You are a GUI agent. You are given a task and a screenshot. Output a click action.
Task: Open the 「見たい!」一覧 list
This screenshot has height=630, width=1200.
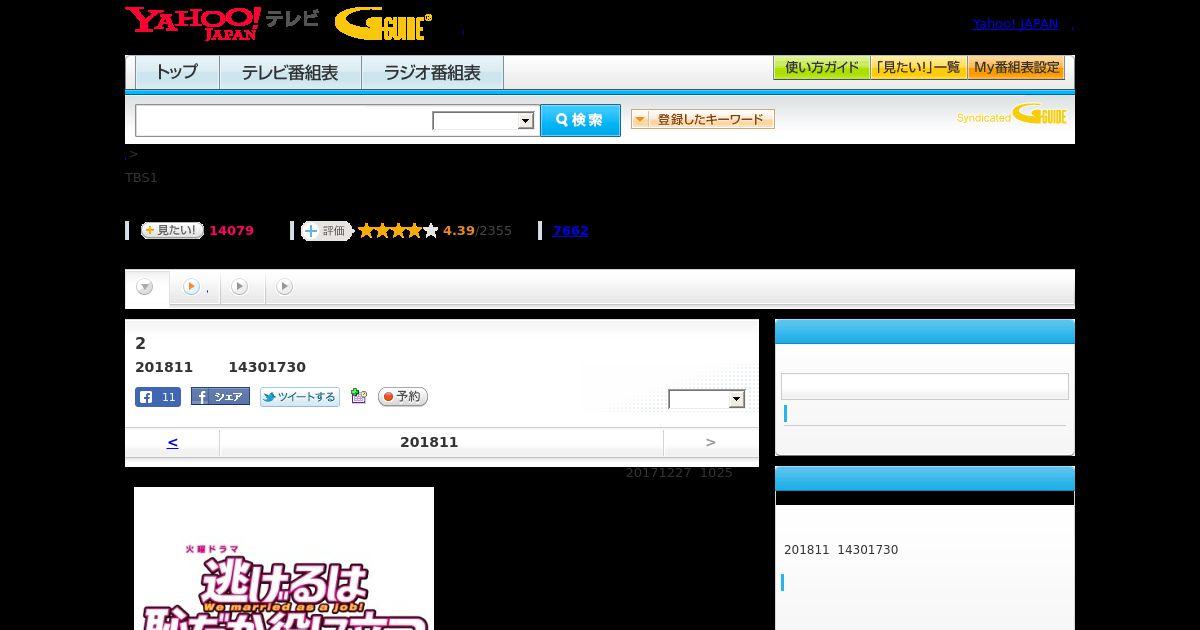[918, 68]
